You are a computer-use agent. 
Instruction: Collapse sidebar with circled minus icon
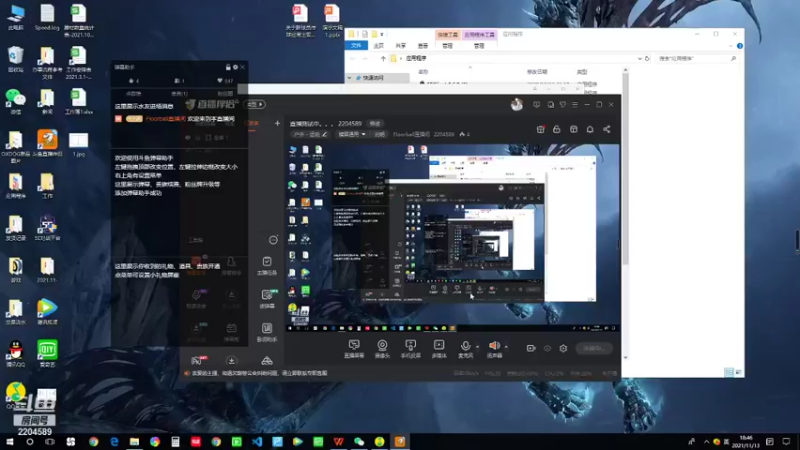point(273,240)
